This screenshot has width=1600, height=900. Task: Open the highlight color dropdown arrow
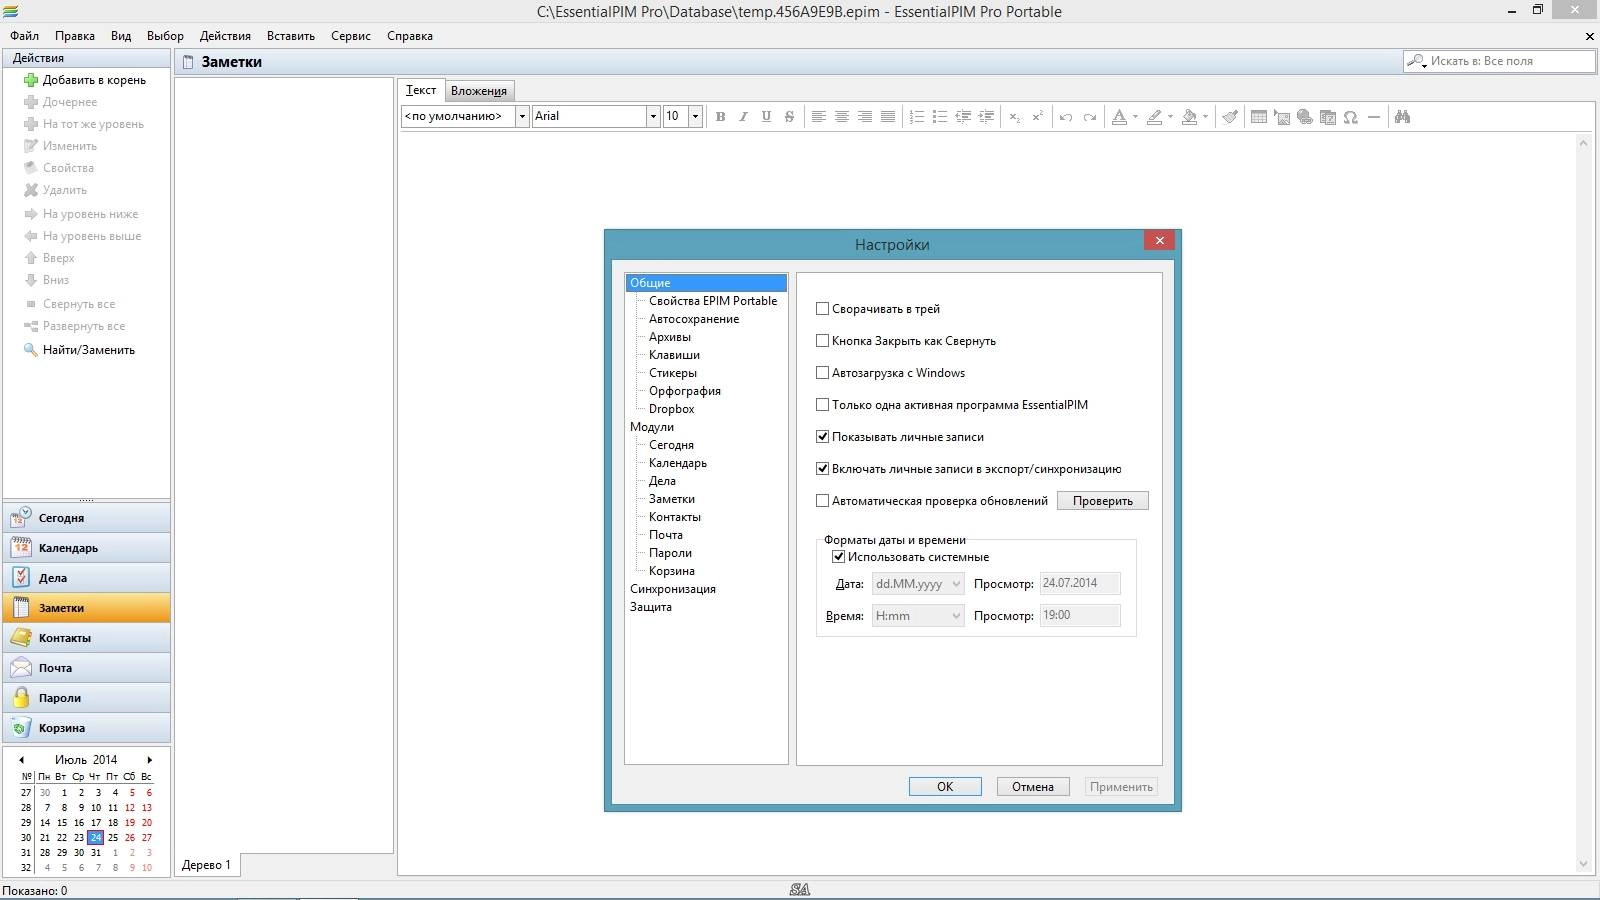pyautogui.click(x=1170, y=117)
